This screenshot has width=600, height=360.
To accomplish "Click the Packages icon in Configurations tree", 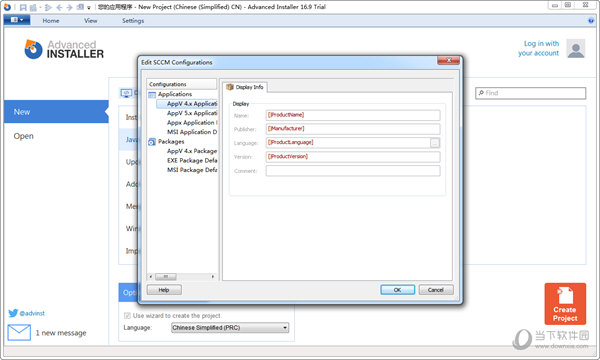I will (152, 142).
